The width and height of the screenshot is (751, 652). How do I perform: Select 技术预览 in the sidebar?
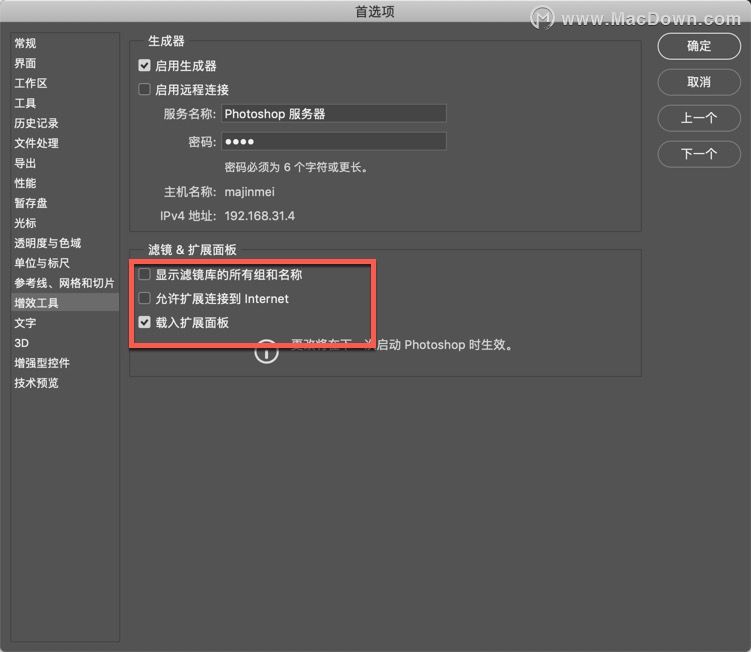[65, 383]
